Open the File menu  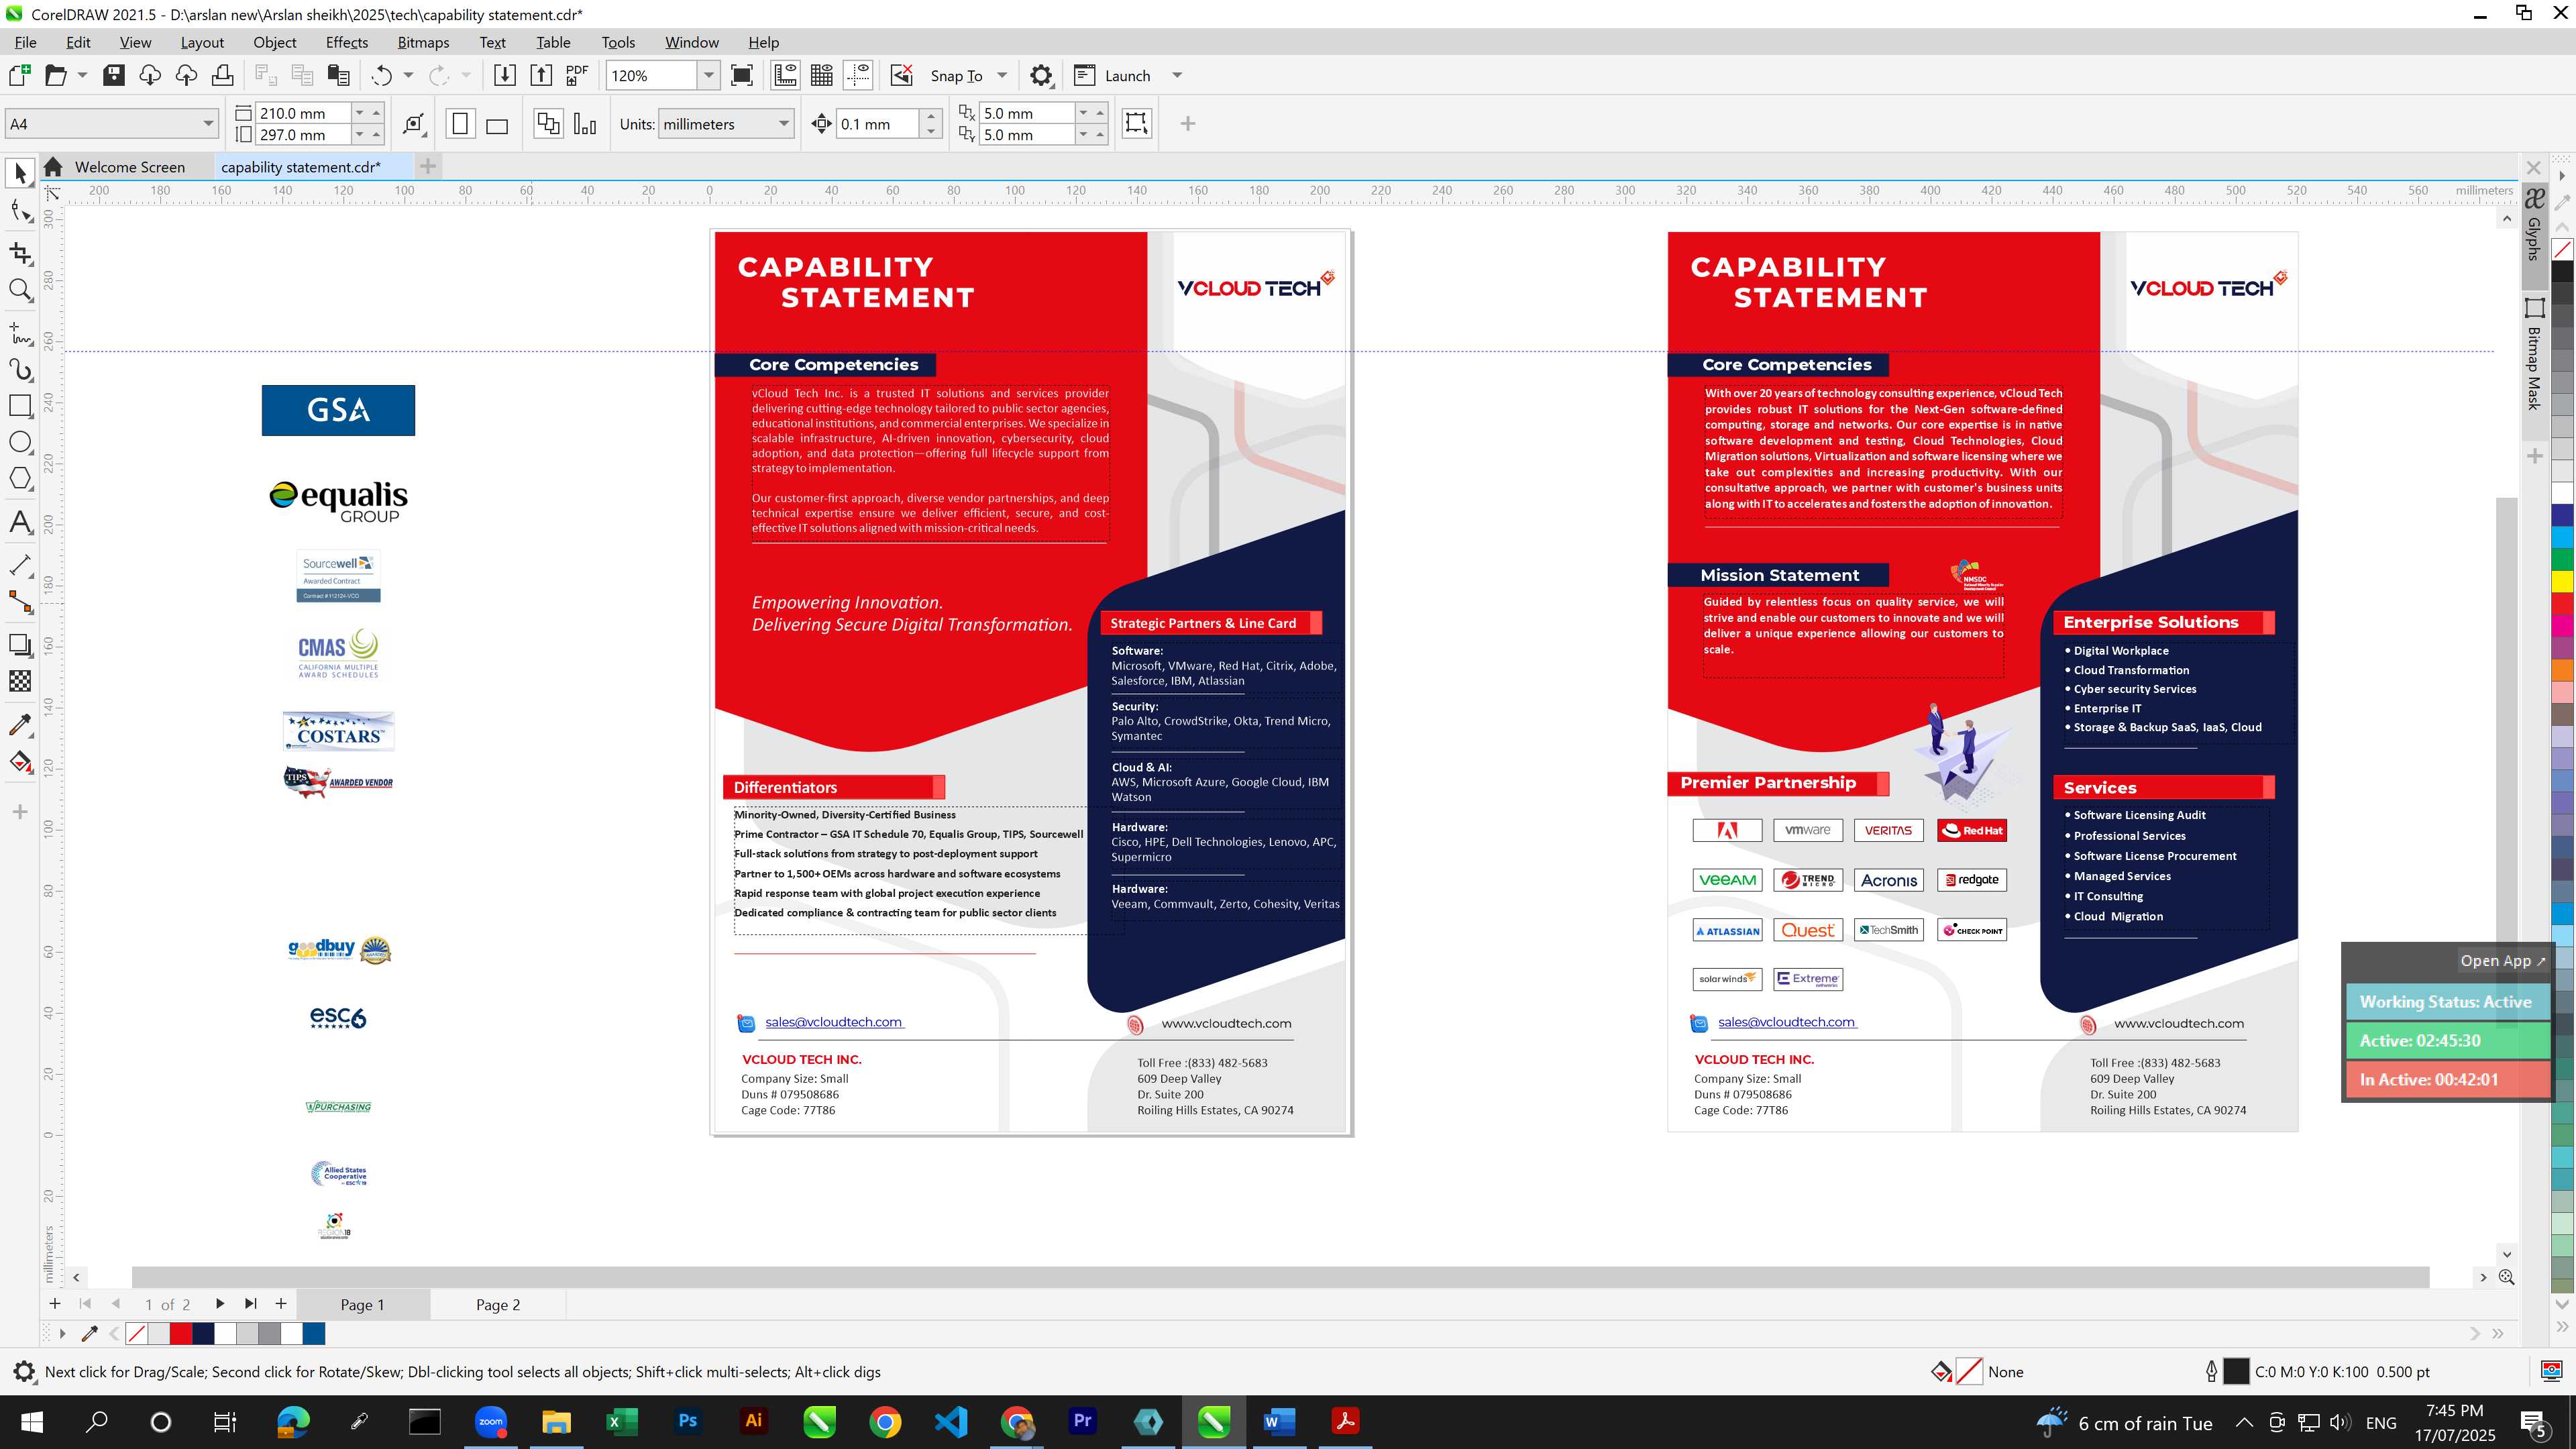click(26, 42)
